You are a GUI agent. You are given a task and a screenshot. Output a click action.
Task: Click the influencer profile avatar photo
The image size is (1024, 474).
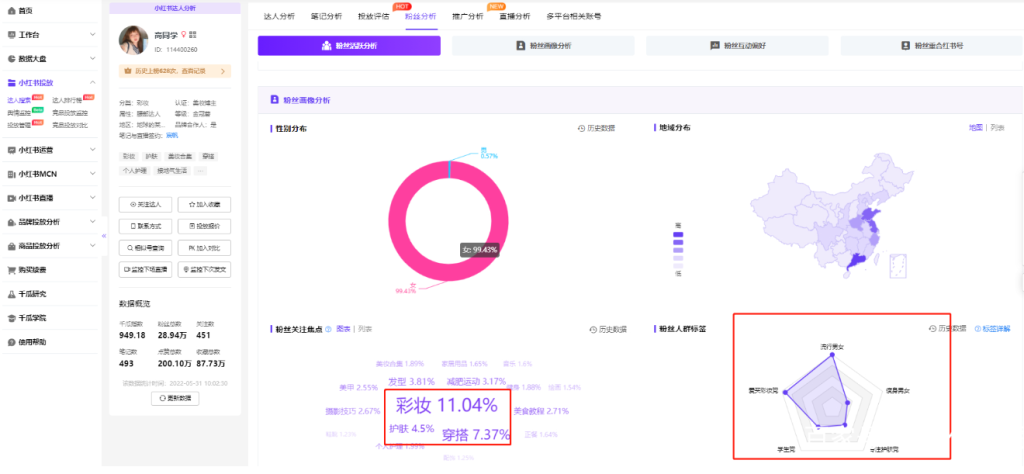point(132,40)
